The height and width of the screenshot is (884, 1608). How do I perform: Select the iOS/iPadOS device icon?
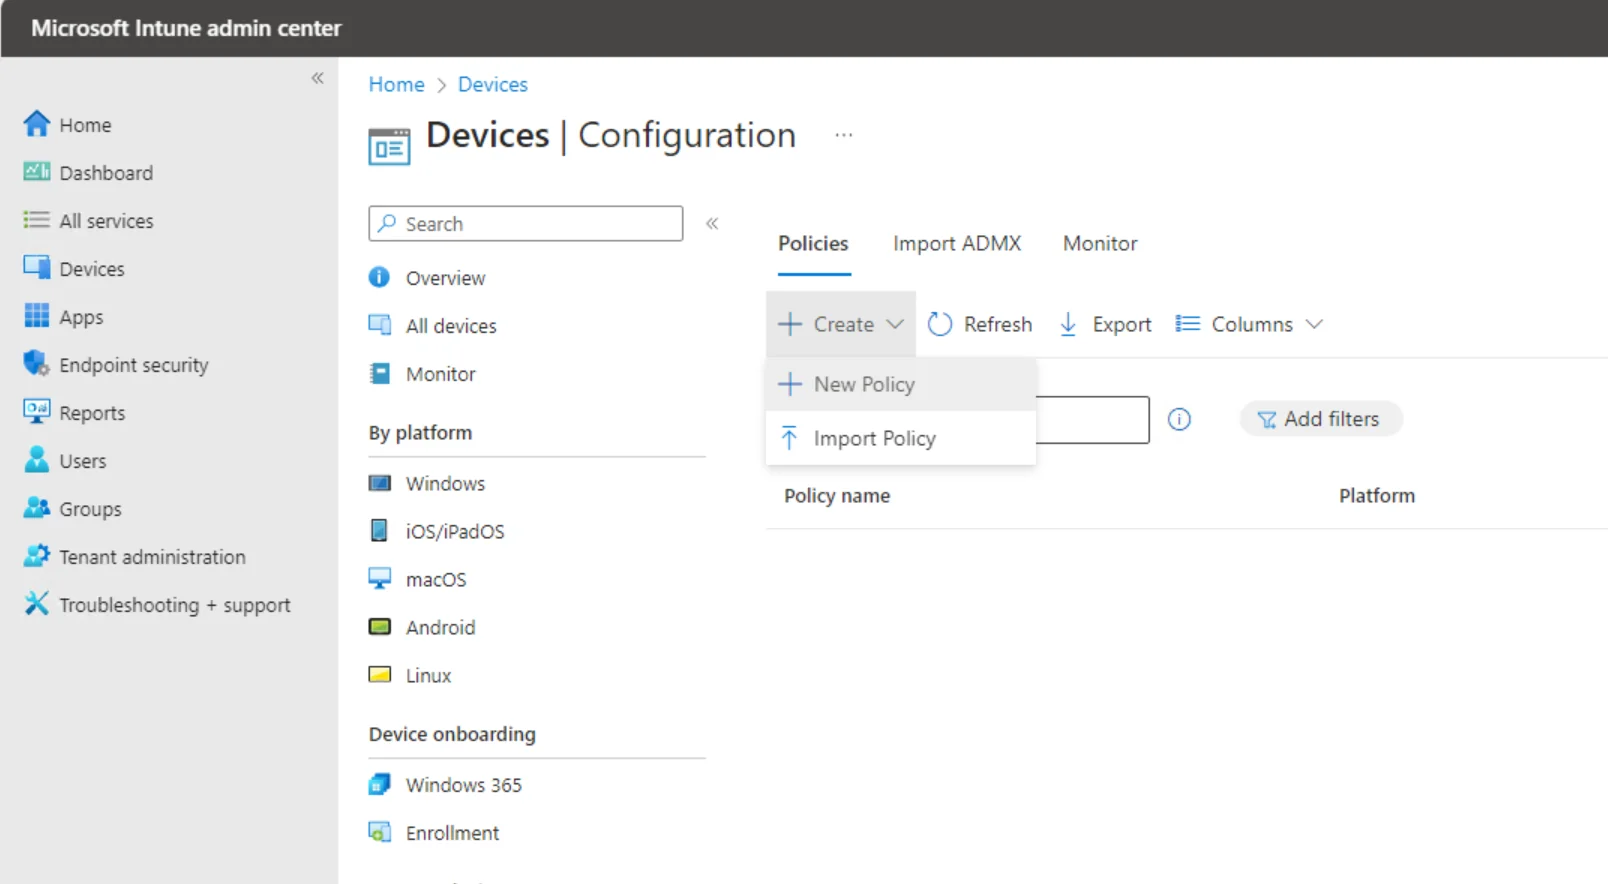(379, 530)
